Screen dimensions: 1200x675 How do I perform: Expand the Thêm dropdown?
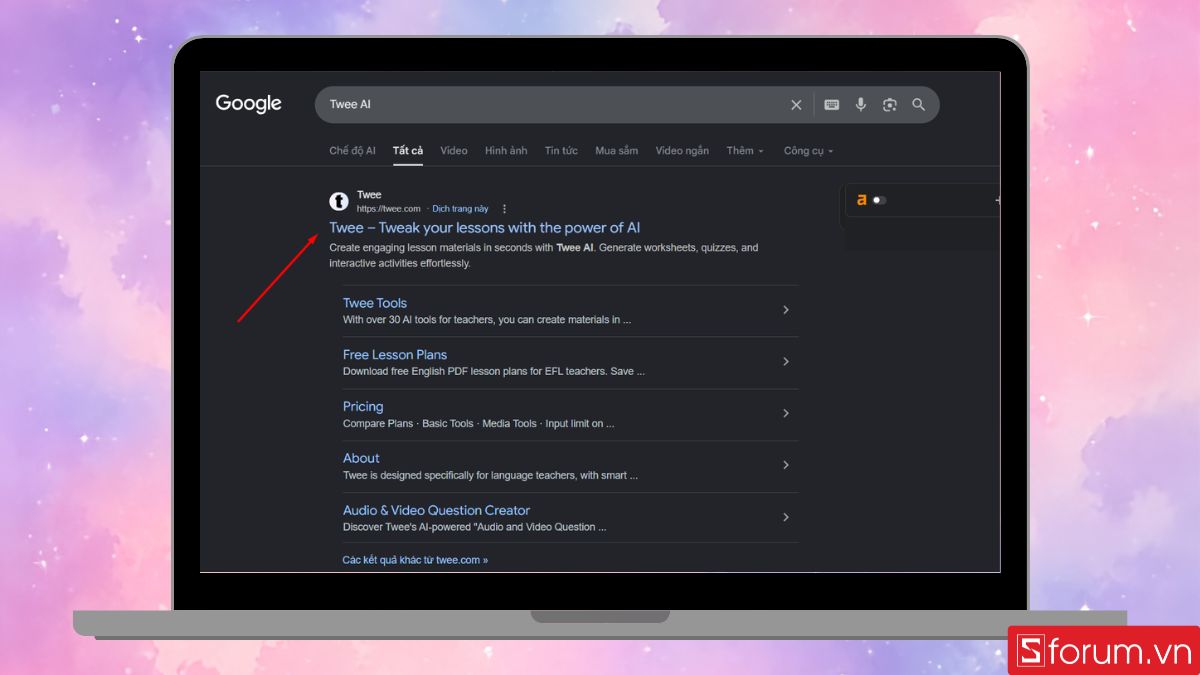745,151
